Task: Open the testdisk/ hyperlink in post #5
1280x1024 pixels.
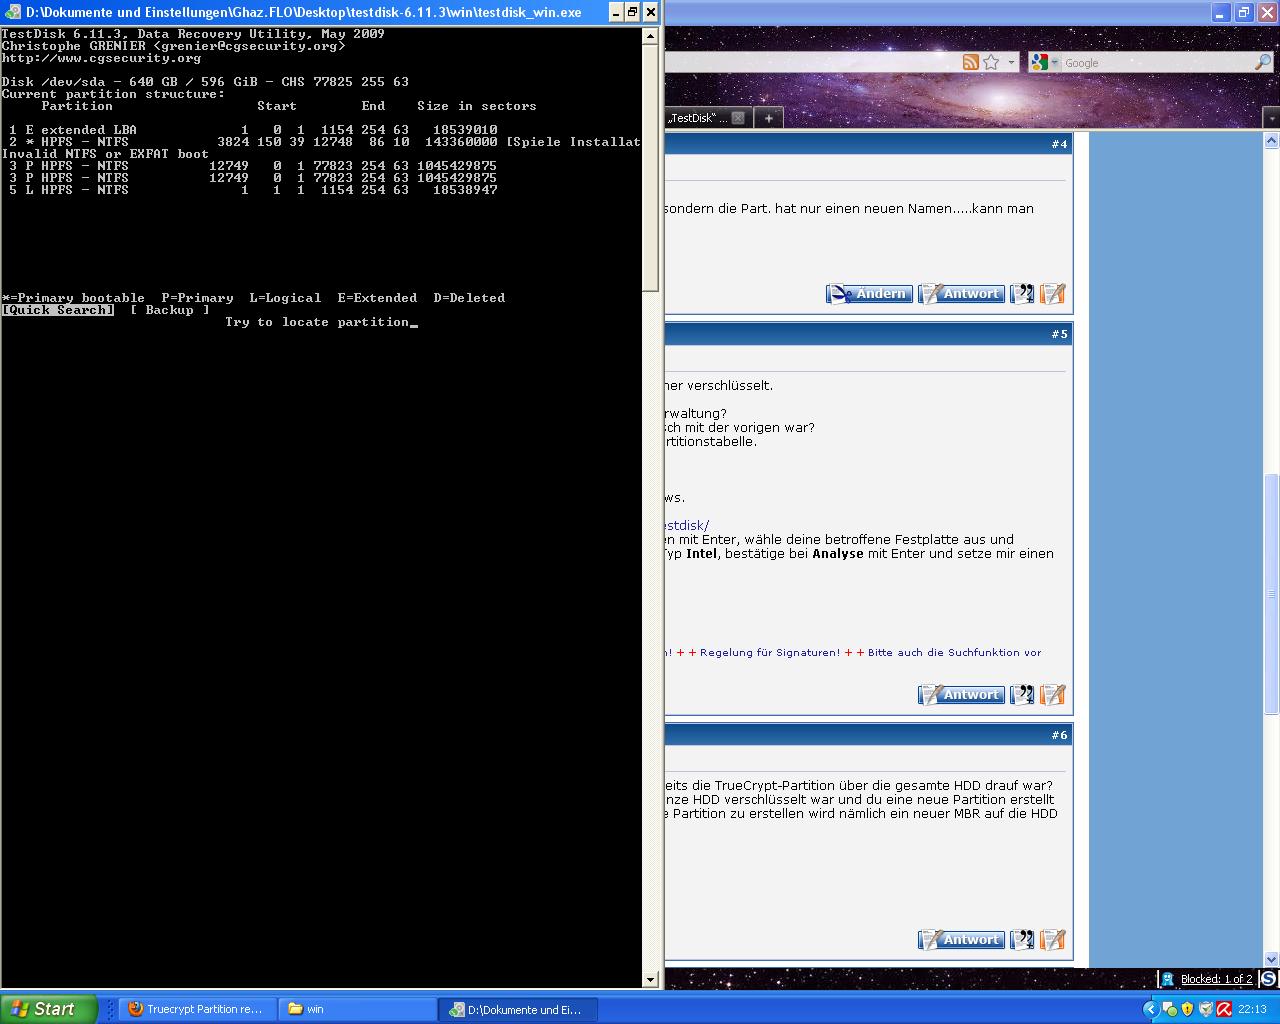Action: click(x=687, y=525)
